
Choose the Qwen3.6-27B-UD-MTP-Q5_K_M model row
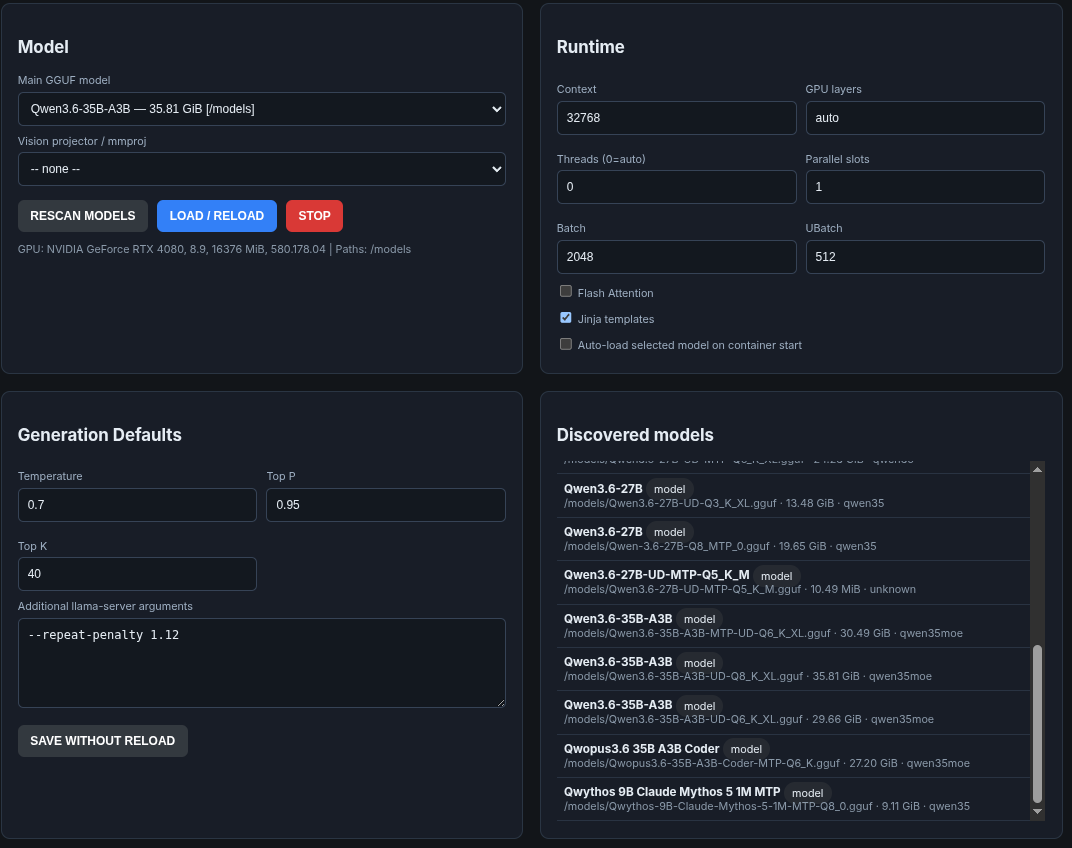(x=793, y=582)
